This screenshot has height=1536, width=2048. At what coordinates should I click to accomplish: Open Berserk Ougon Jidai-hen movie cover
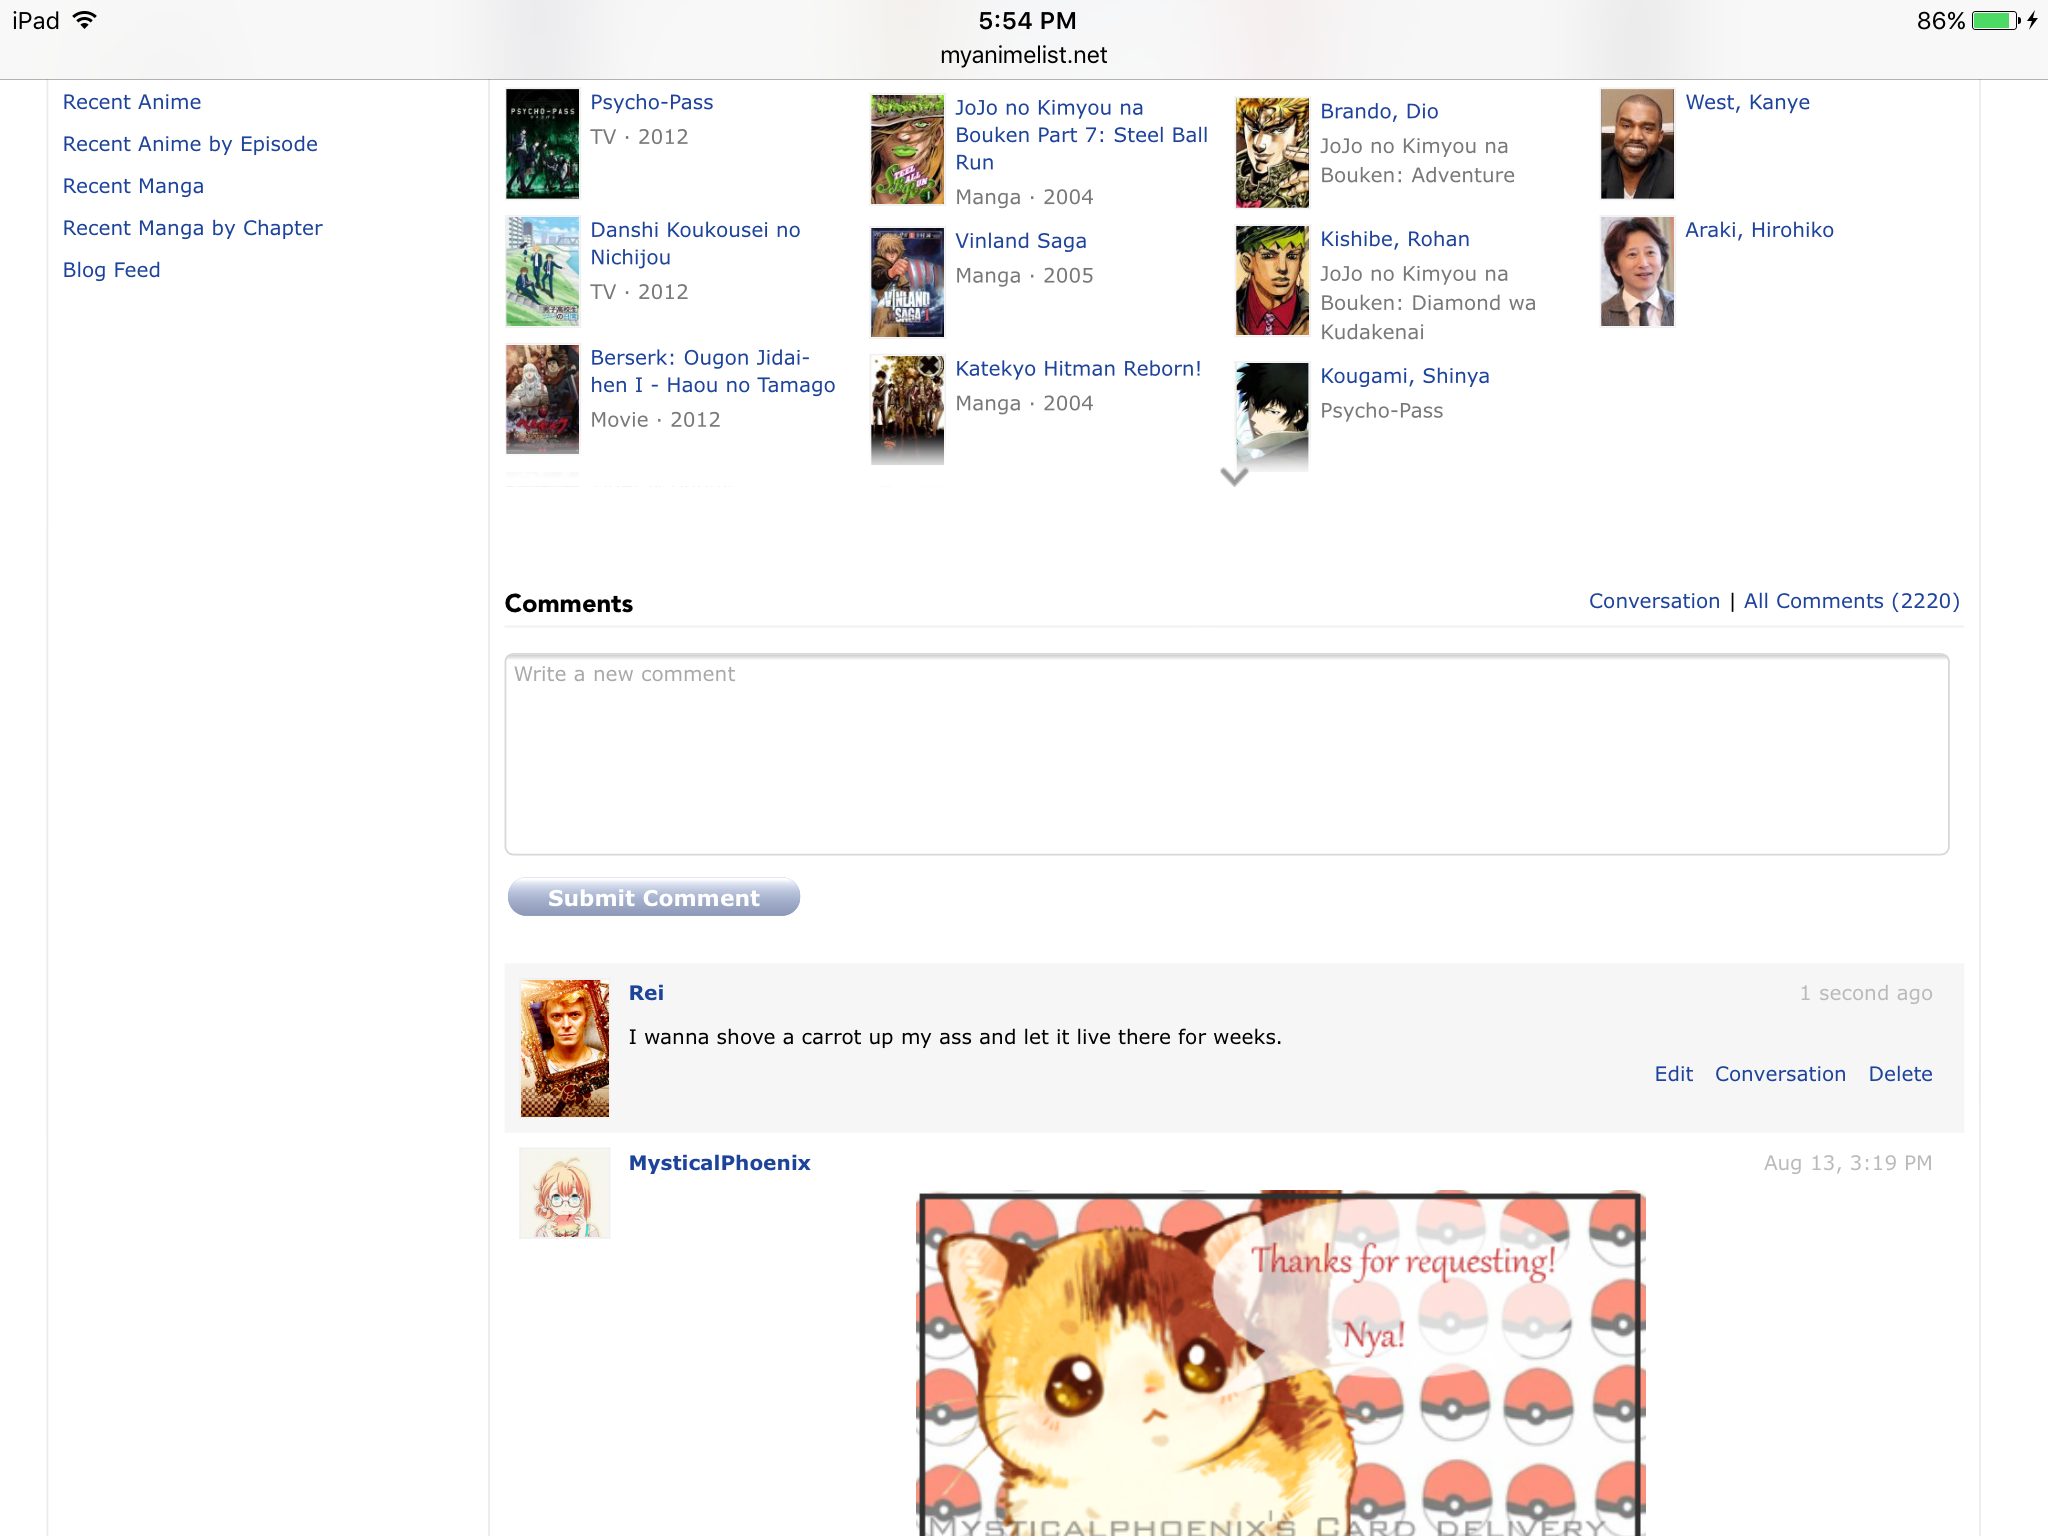point(542,399)
